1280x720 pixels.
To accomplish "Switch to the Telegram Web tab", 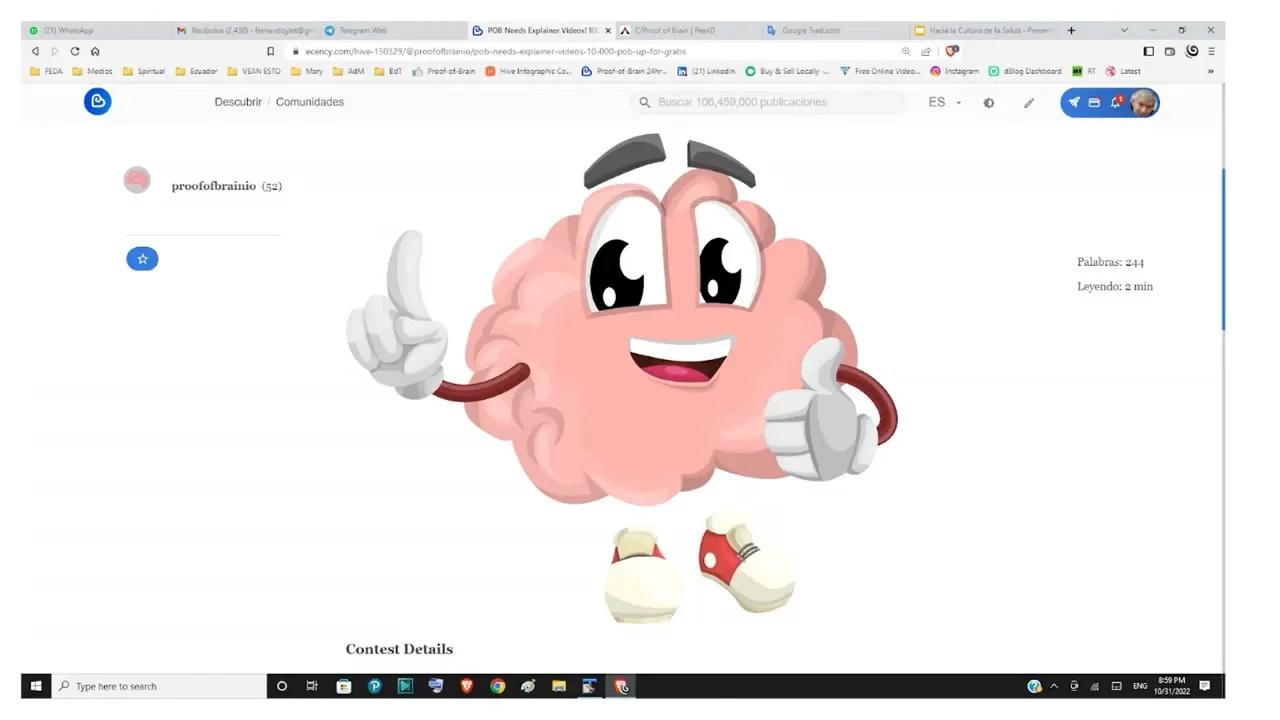I will [x=392, y=30].
